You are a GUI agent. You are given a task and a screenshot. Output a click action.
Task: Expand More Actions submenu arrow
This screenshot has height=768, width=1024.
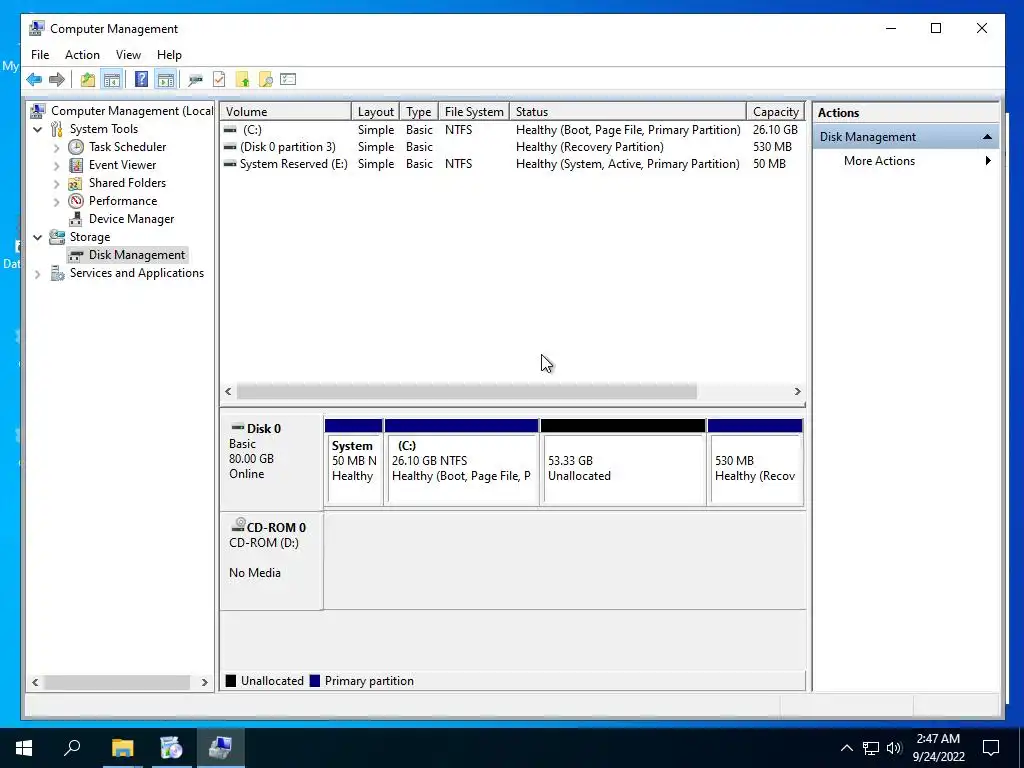[988, 161]
